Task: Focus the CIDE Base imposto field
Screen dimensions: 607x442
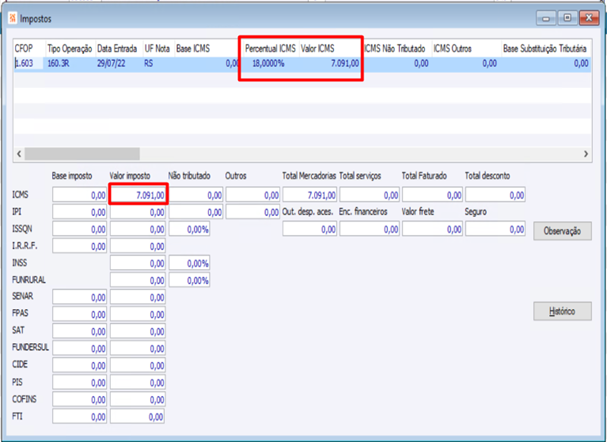Action: coord(79,365)
